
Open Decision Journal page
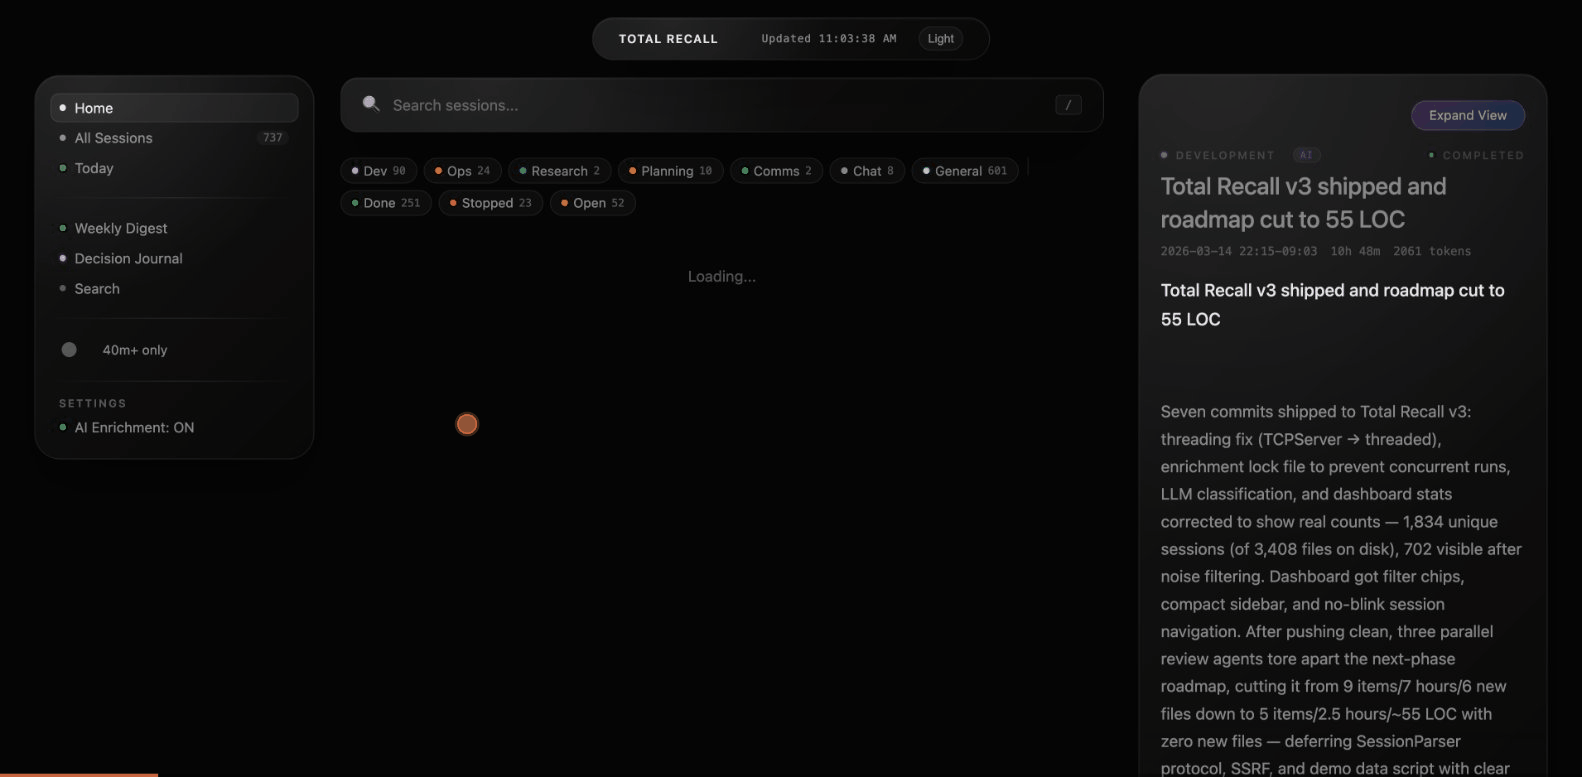pyautogui.click(x=174, y=258)
